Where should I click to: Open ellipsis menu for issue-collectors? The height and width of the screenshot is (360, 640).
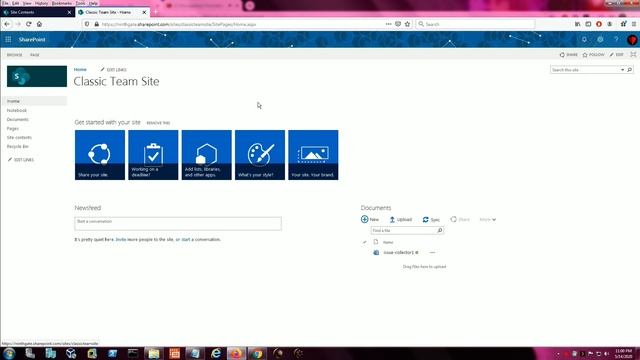point(432,253)
